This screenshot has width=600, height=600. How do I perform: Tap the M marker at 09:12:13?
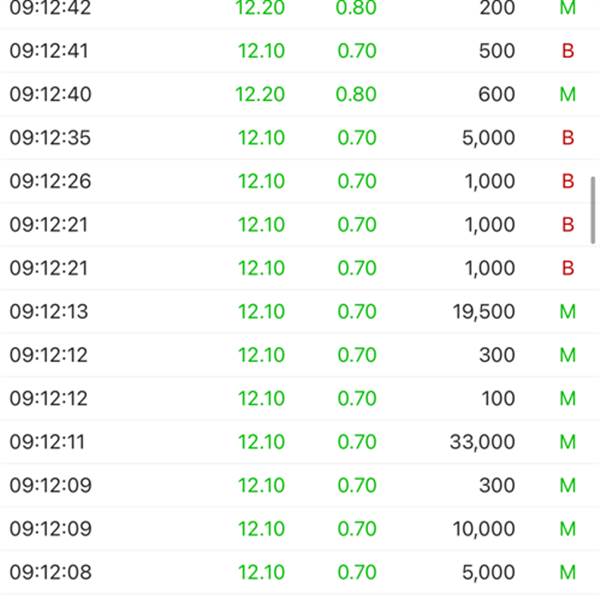[x=568, y=312]
